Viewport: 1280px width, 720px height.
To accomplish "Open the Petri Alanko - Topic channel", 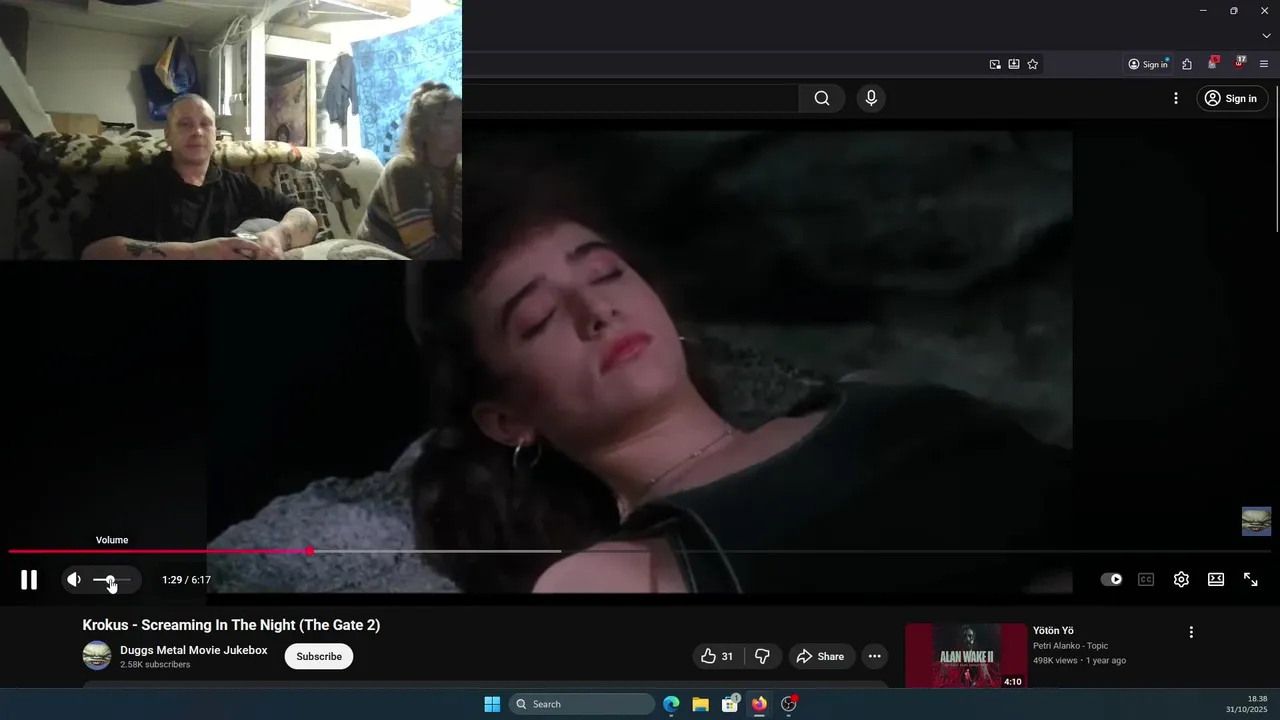I will 1070,646.
